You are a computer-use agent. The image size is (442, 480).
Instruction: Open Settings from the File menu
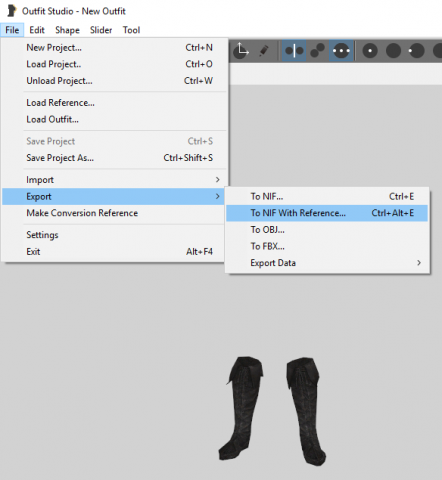pyautogui.click(x=114, y=235)
